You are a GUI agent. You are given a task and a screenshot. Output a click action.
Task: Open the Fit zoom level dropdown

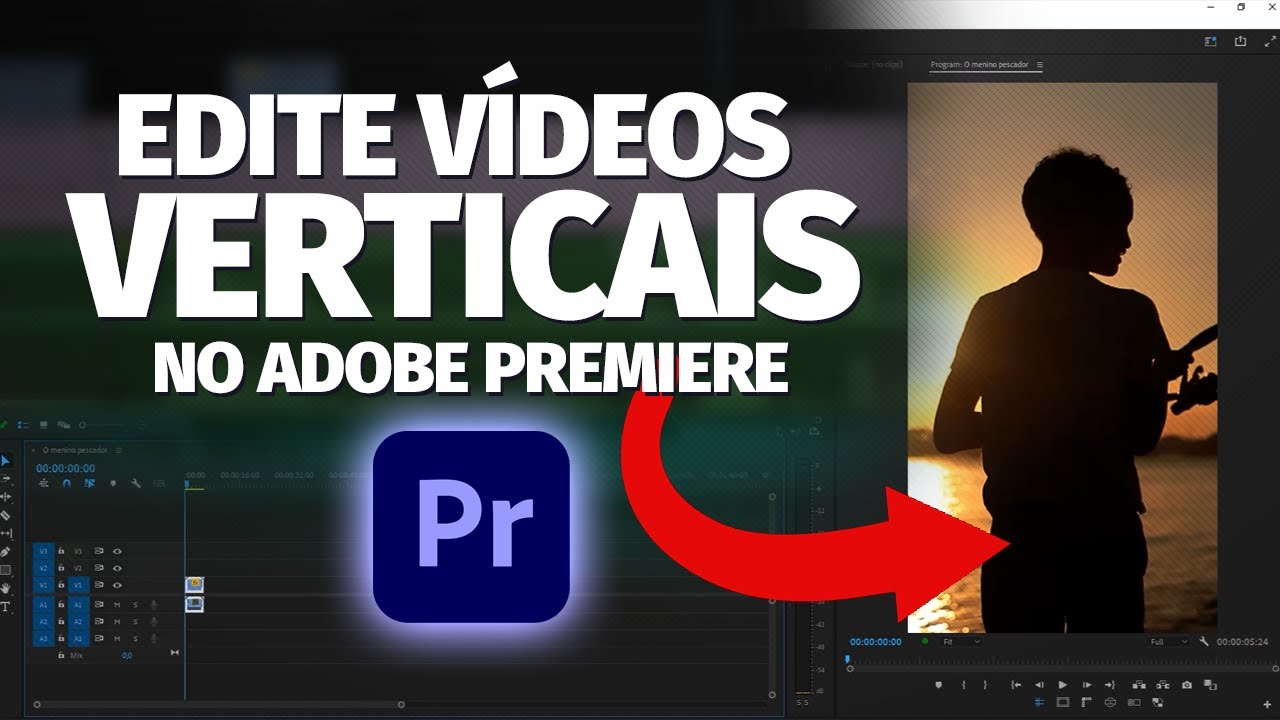tap(961, 642)
